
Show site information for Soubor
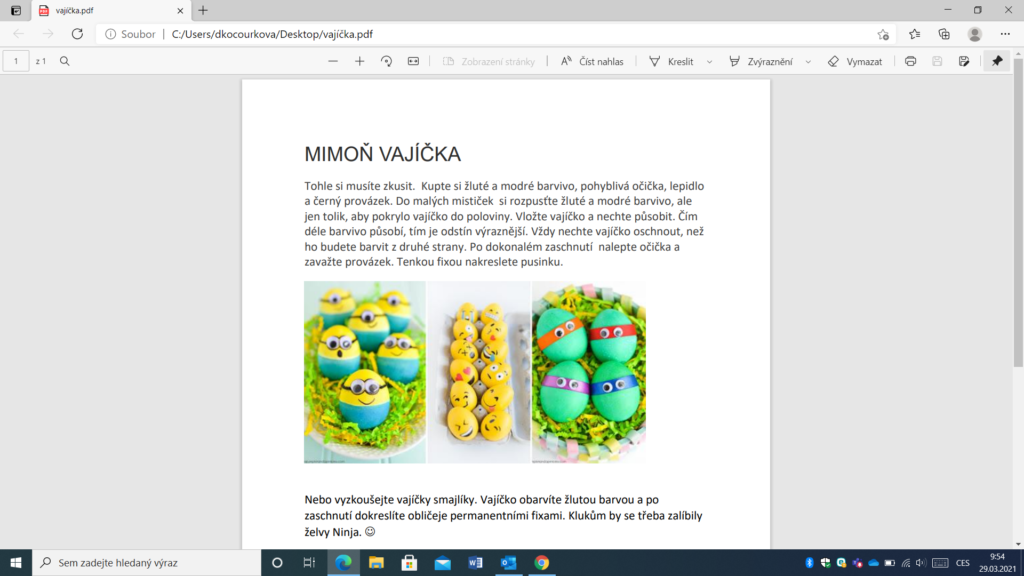point(130,34)
